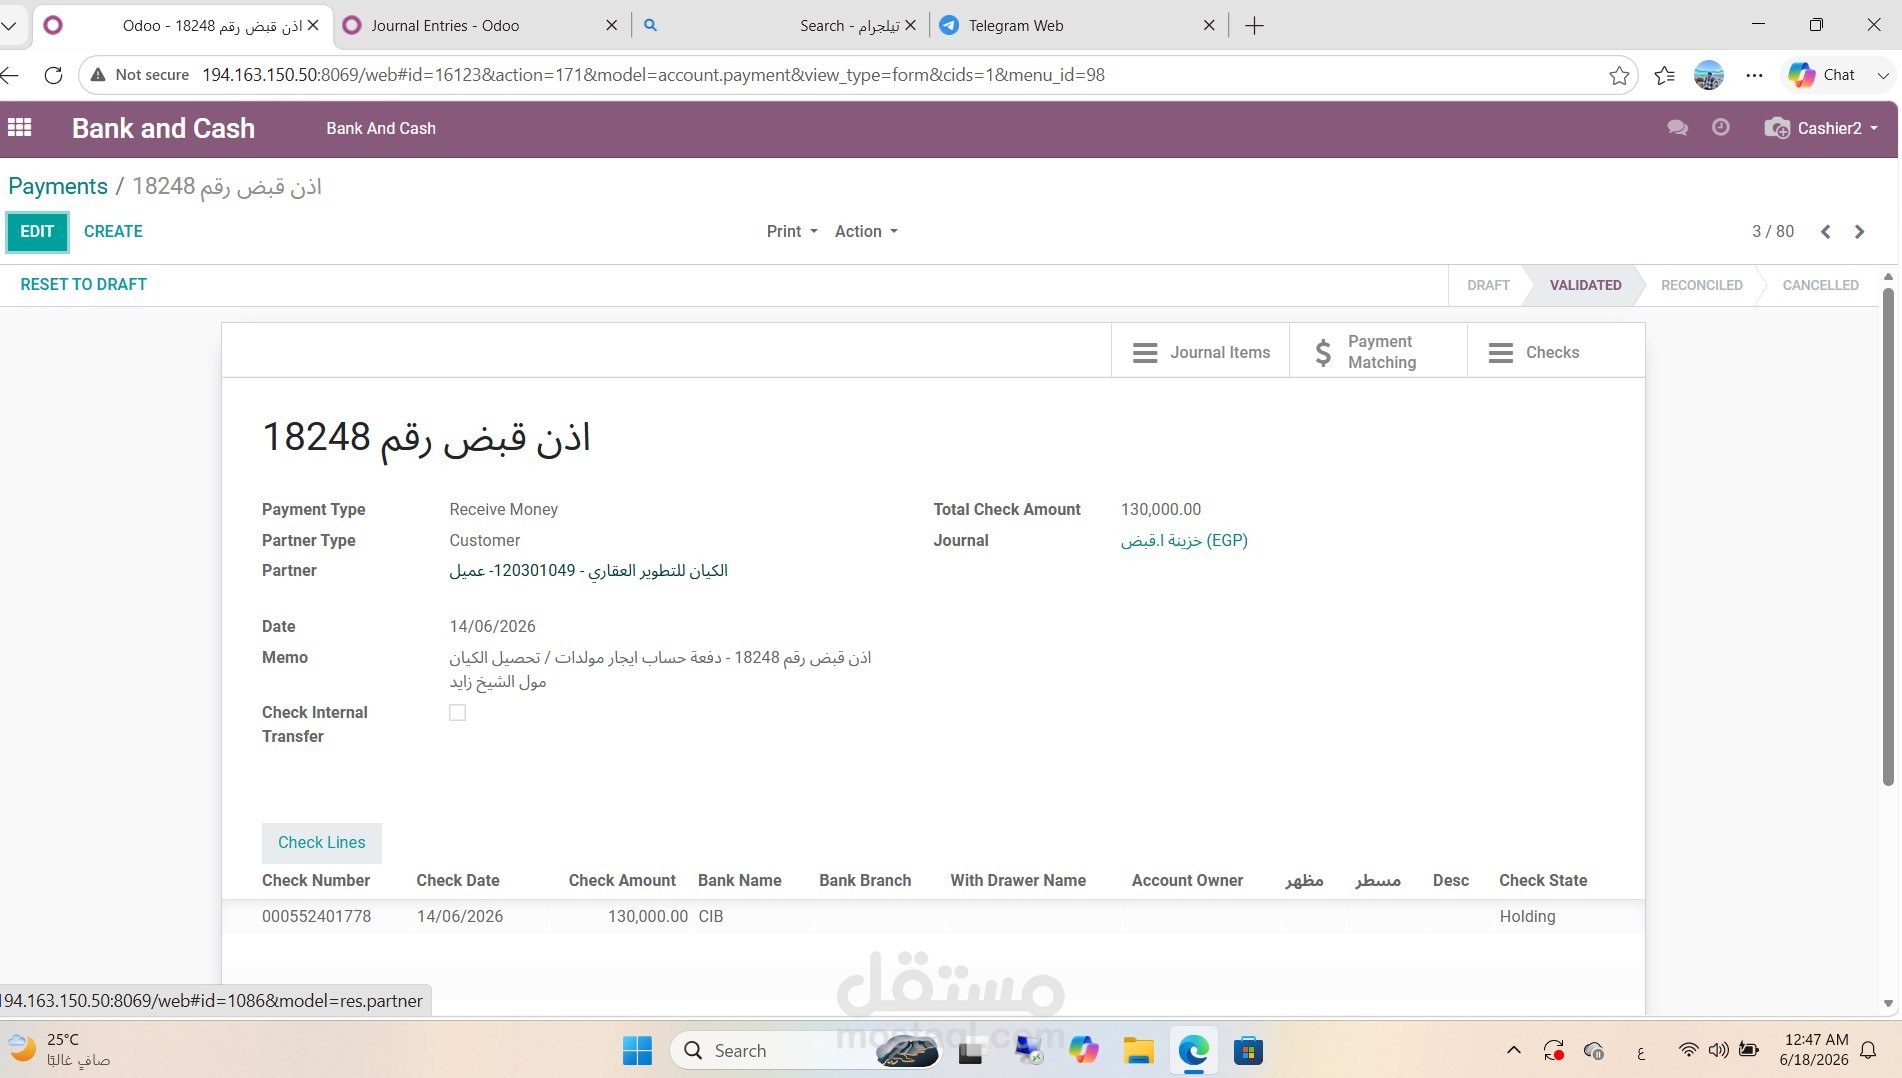This screenshot has height=1078, width=1902.
Task: Open the weather widget showing 25°C
Action: tap(60, 1050)
